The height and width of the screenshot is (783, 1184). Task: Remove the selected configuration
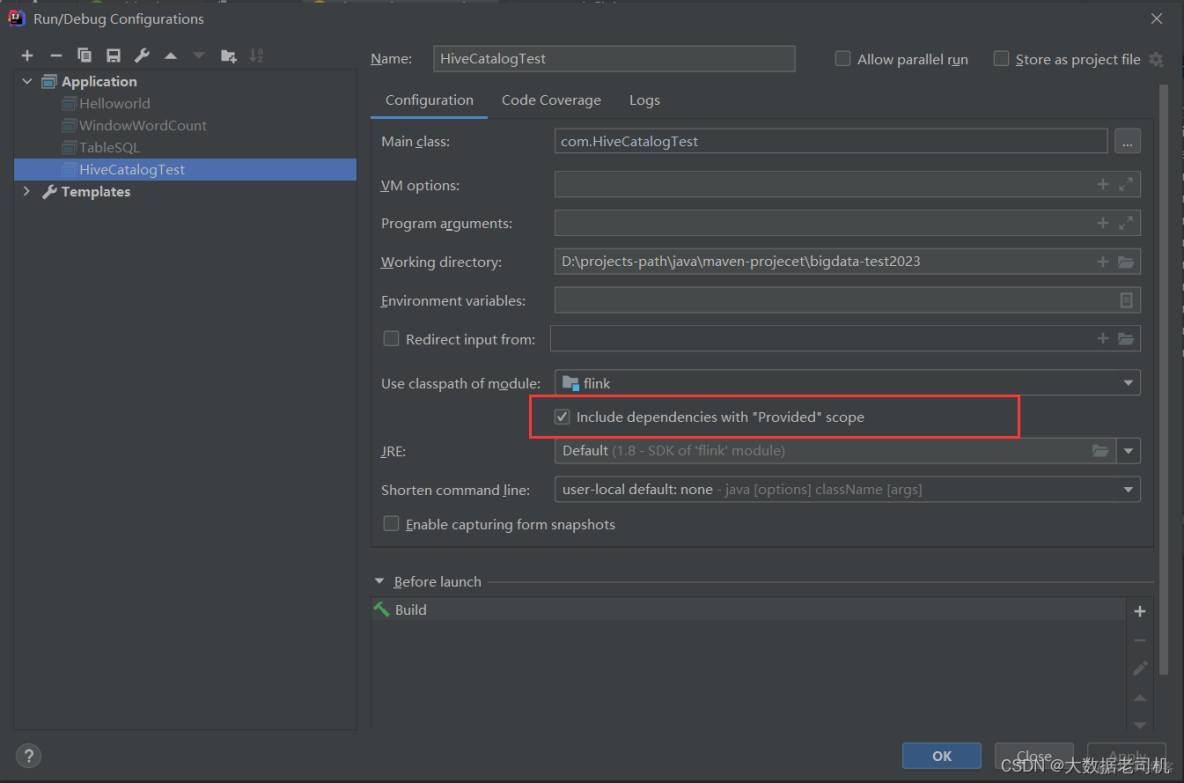(56, 55)
